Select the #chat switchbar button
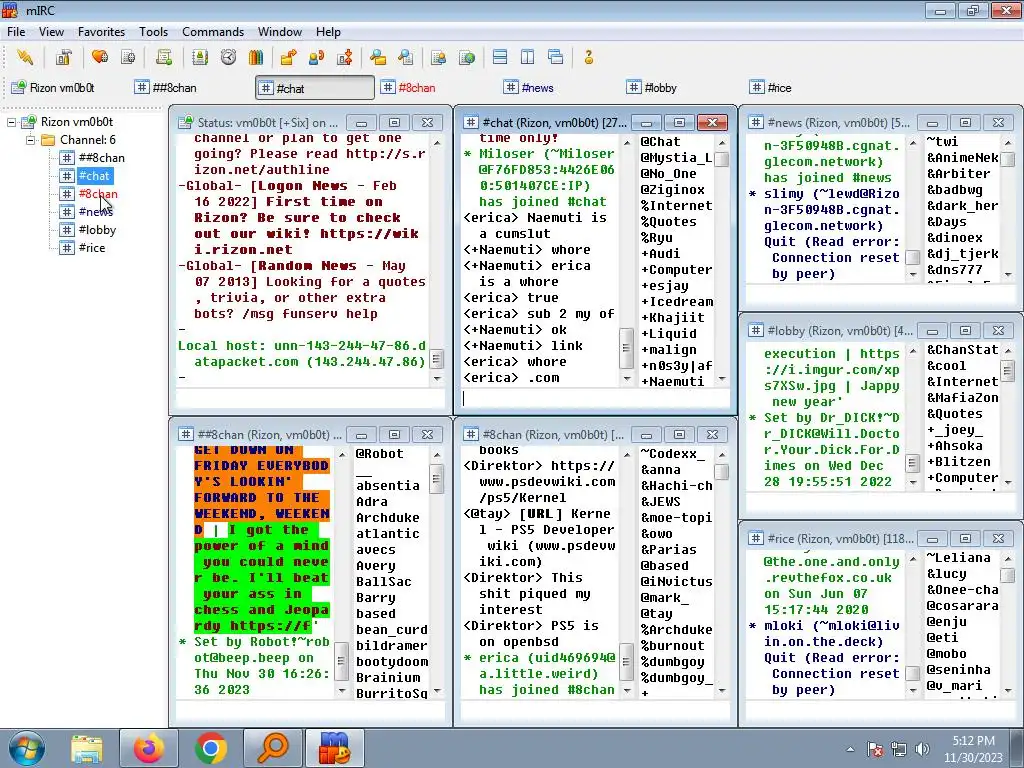The width and height of the screenshot is (1024, 768). [315, 88]
